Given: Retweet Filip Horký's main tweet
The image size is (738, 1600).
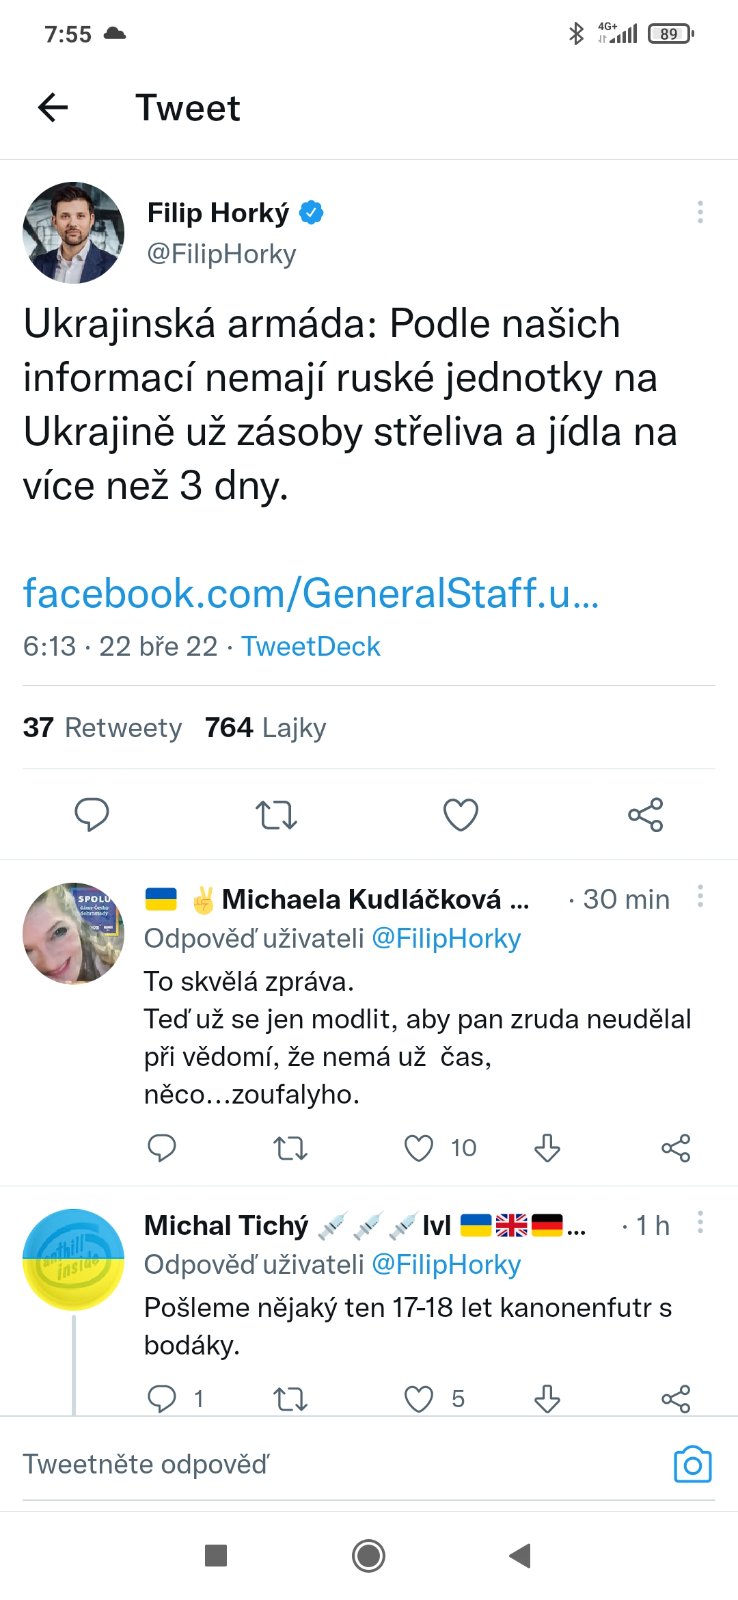Looking at the screenshot, I should (276, 815).
